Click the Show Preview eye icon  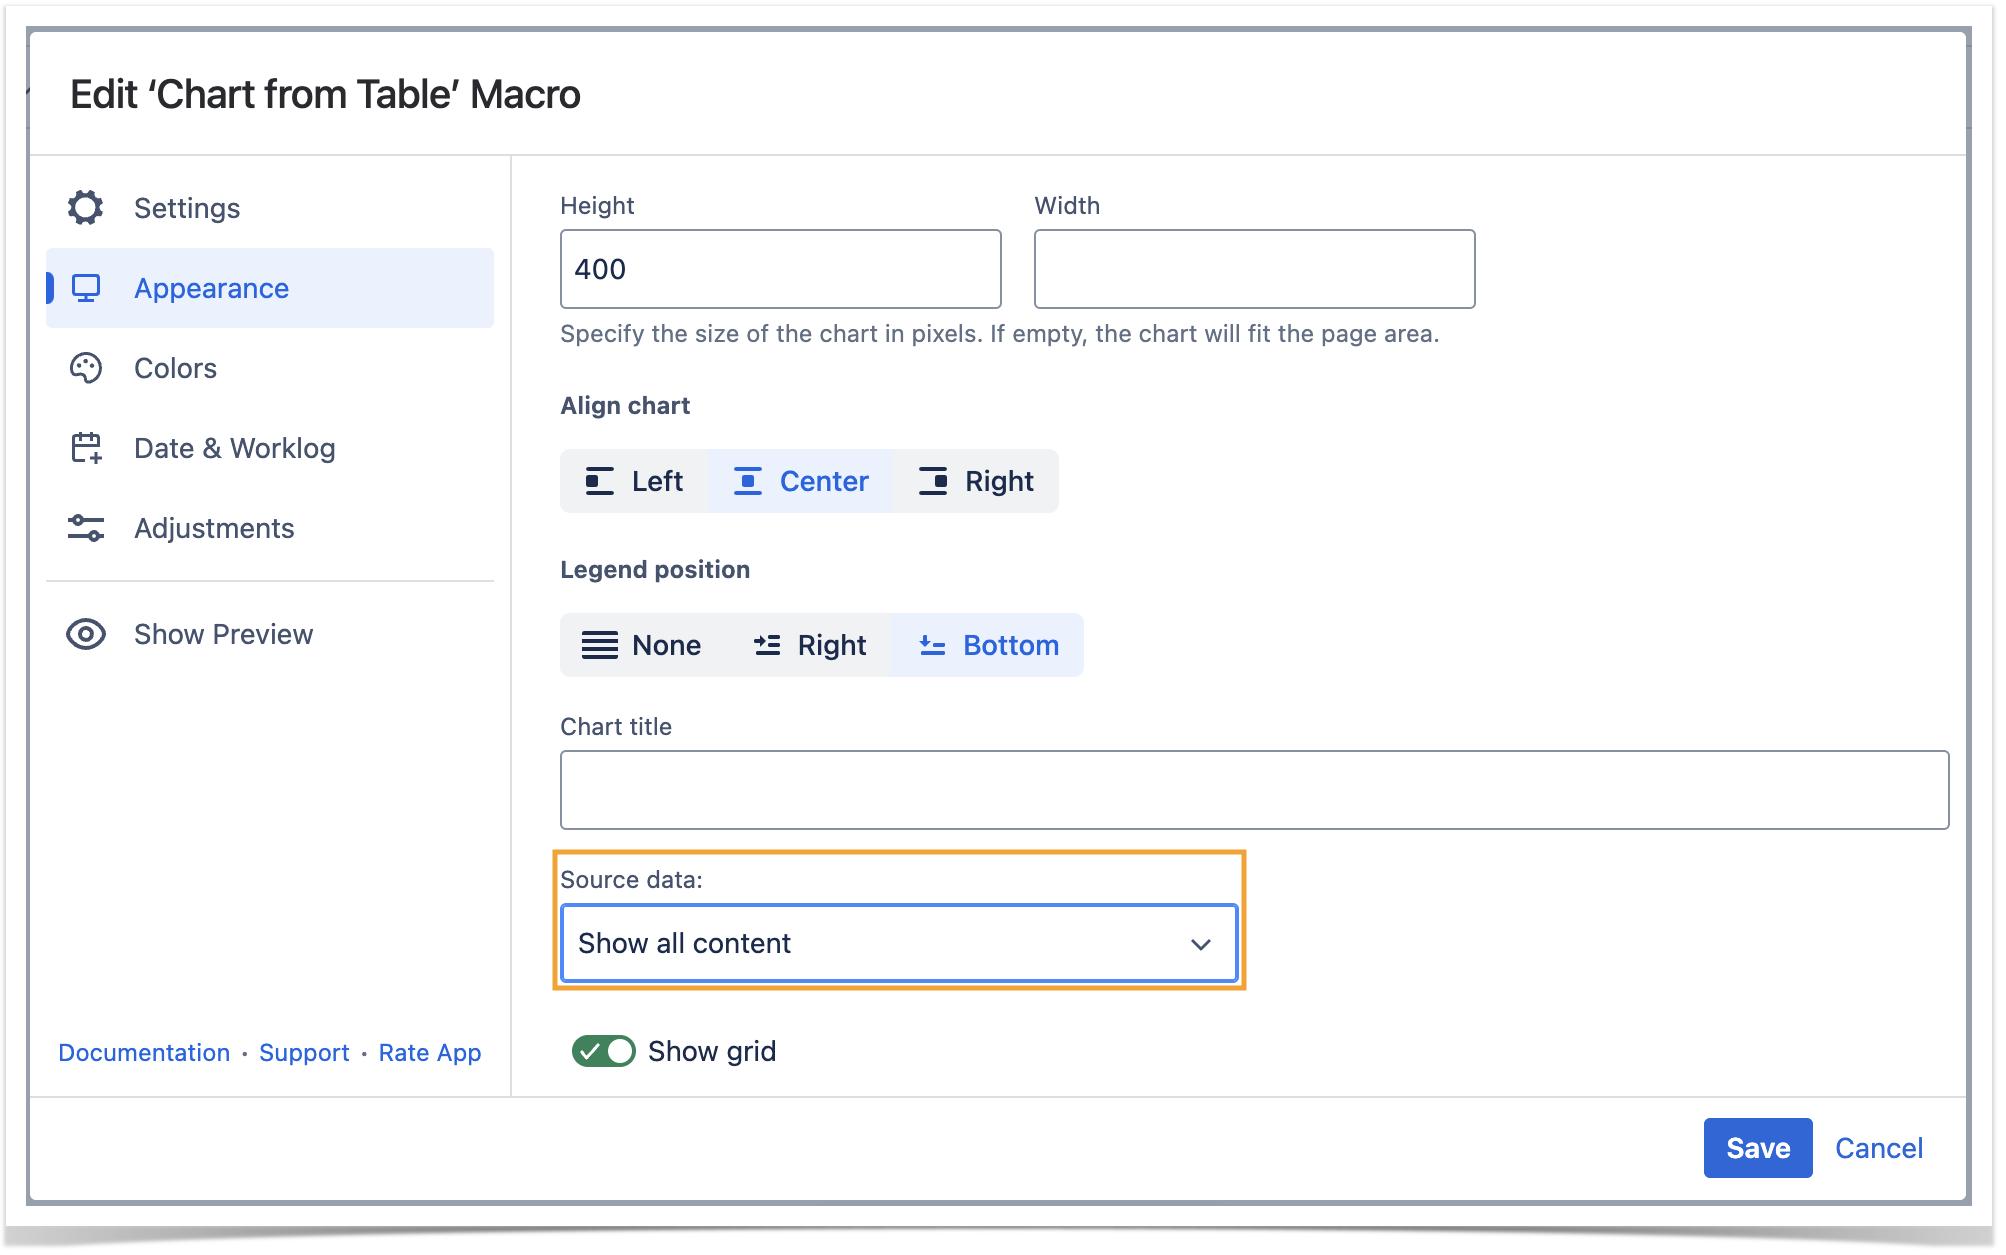[86, 634]
